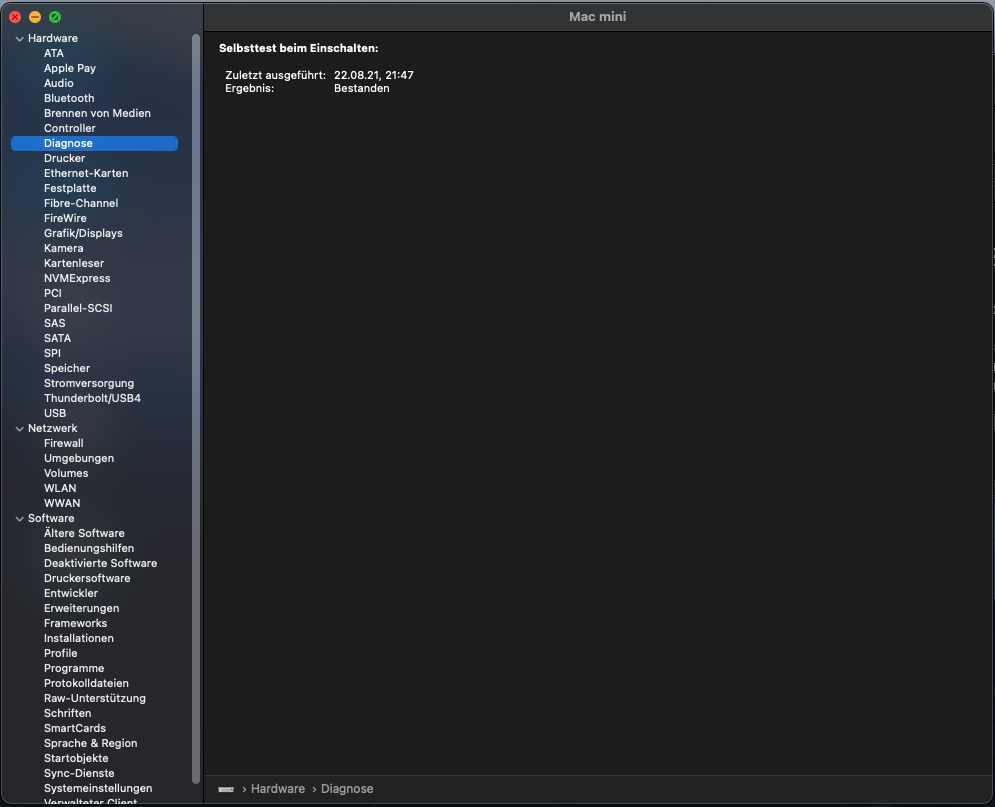Screen dimensions: 995x807
Task: Click the green zoom window button
Action: 55,17
